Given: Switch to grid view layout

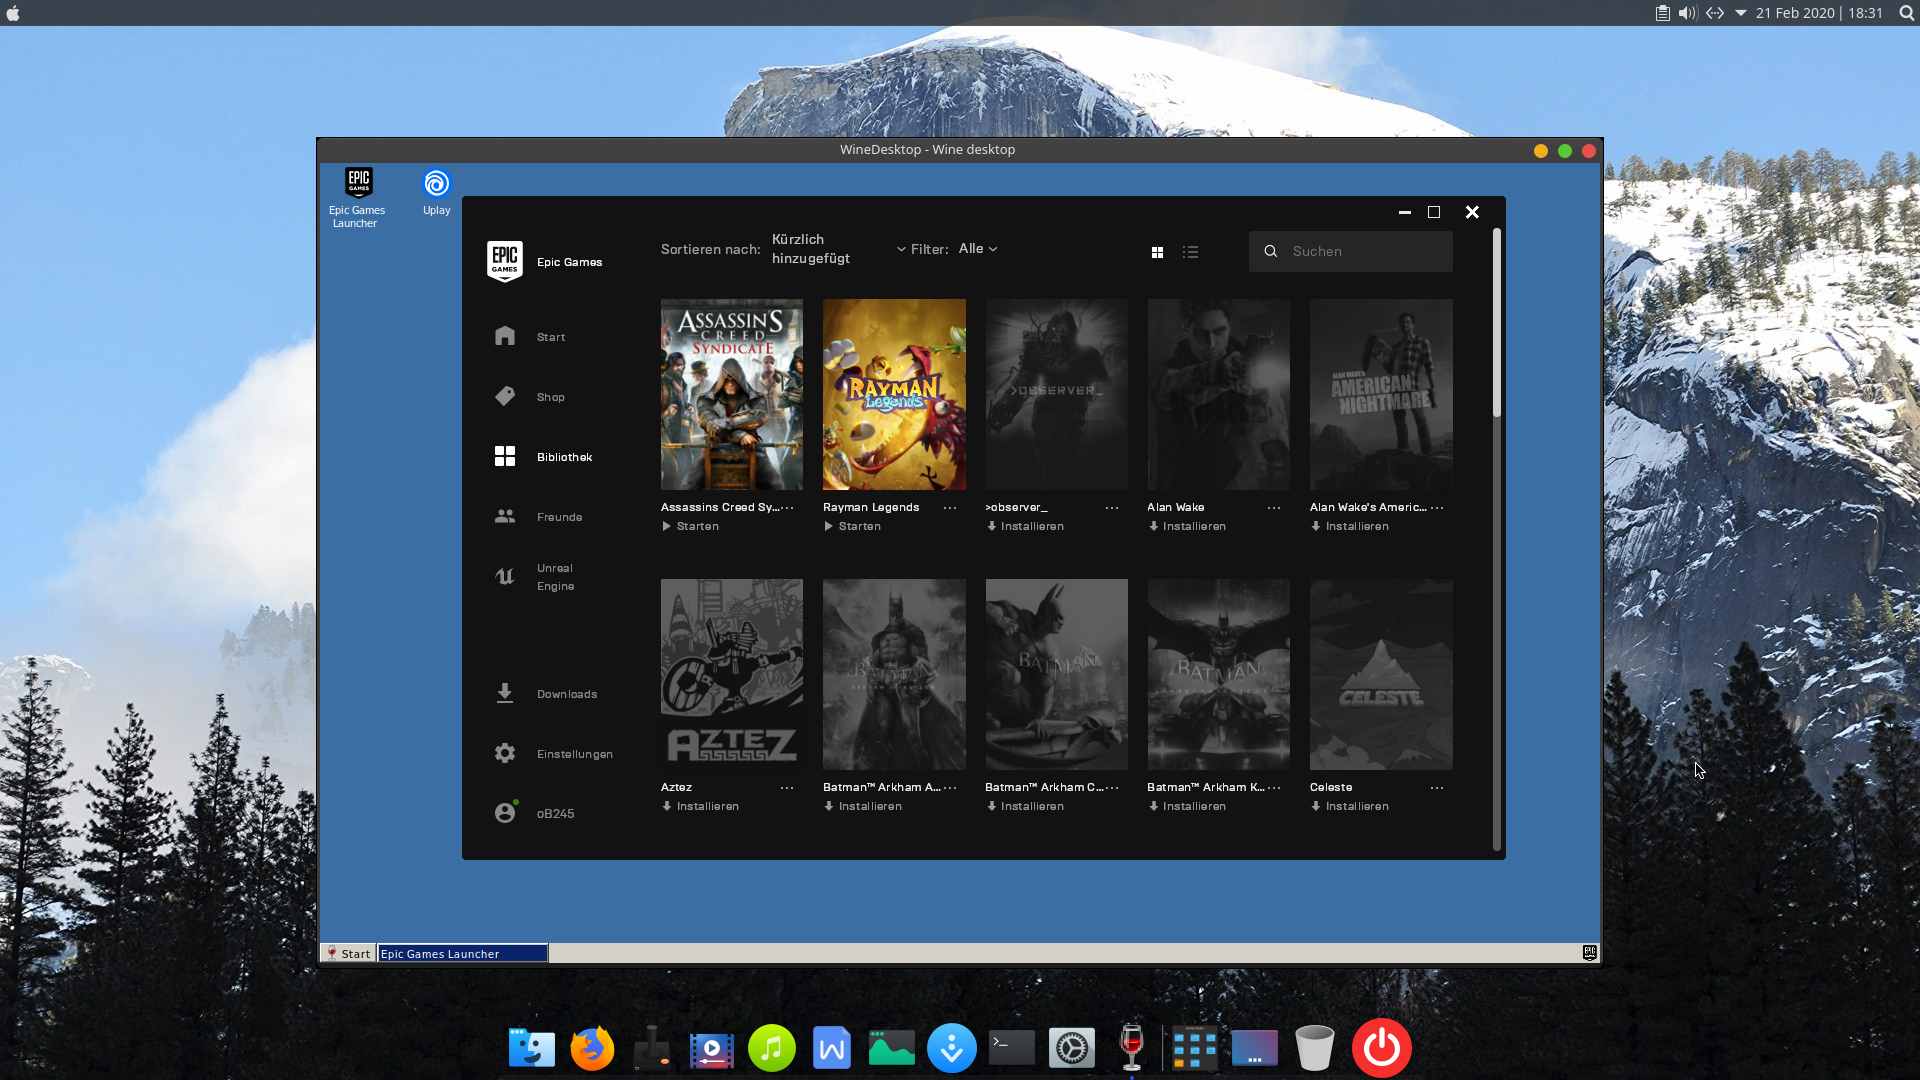Looking at the screenshot, I should [x=1157, y=253].
